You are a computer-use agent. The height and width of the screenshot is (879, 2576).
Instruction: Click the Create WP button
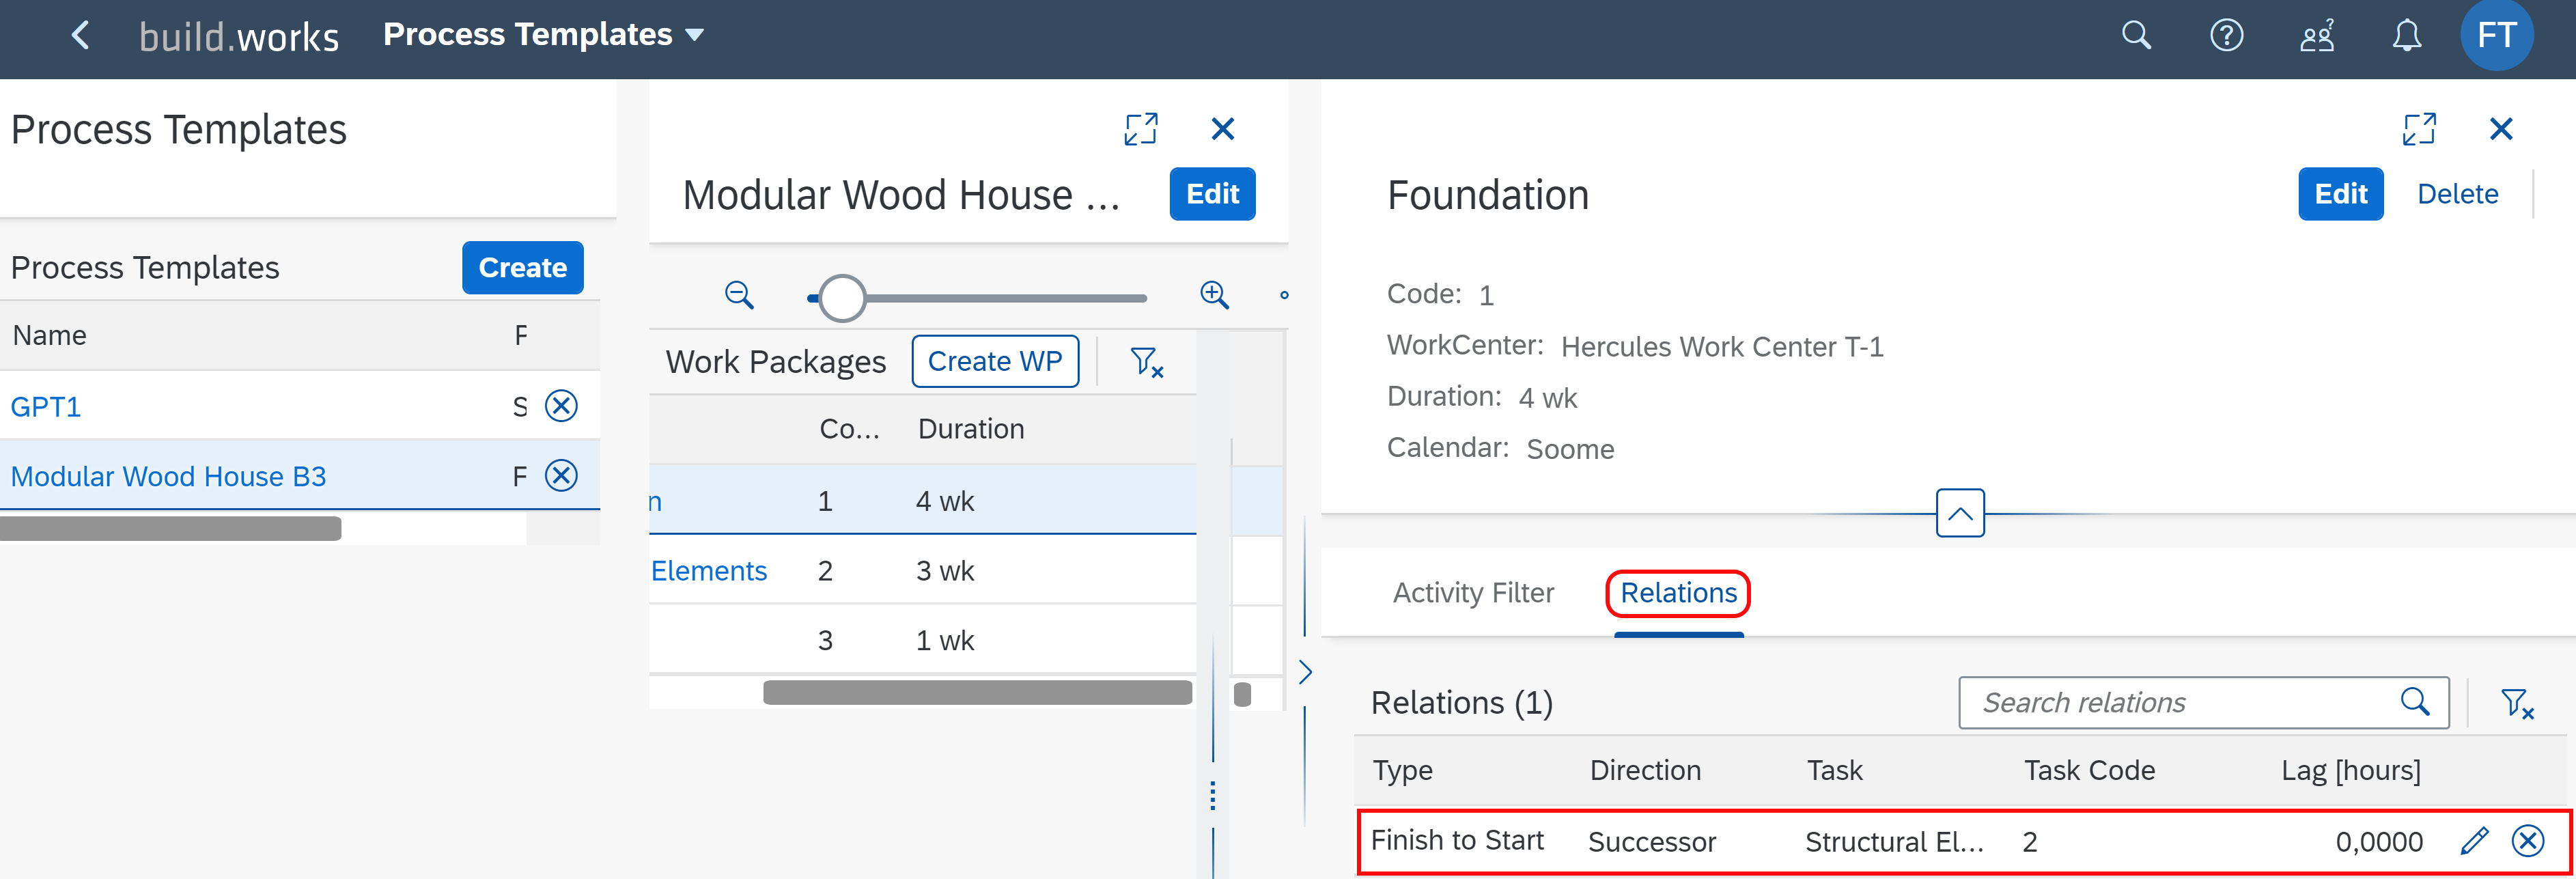[995, 361]
